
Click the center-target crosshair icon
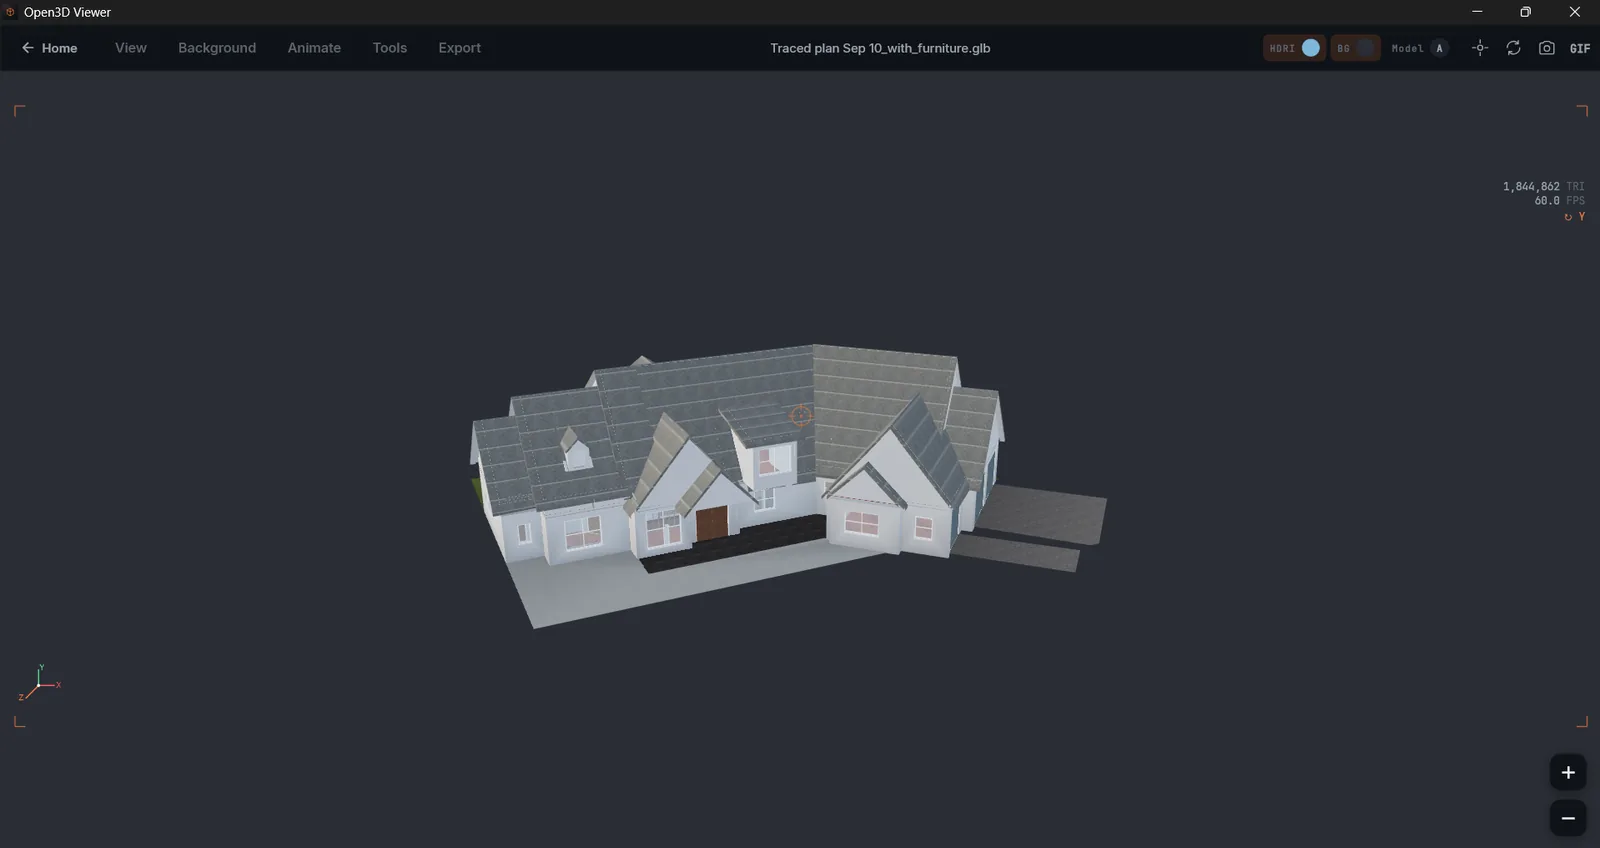[1480, 48]
